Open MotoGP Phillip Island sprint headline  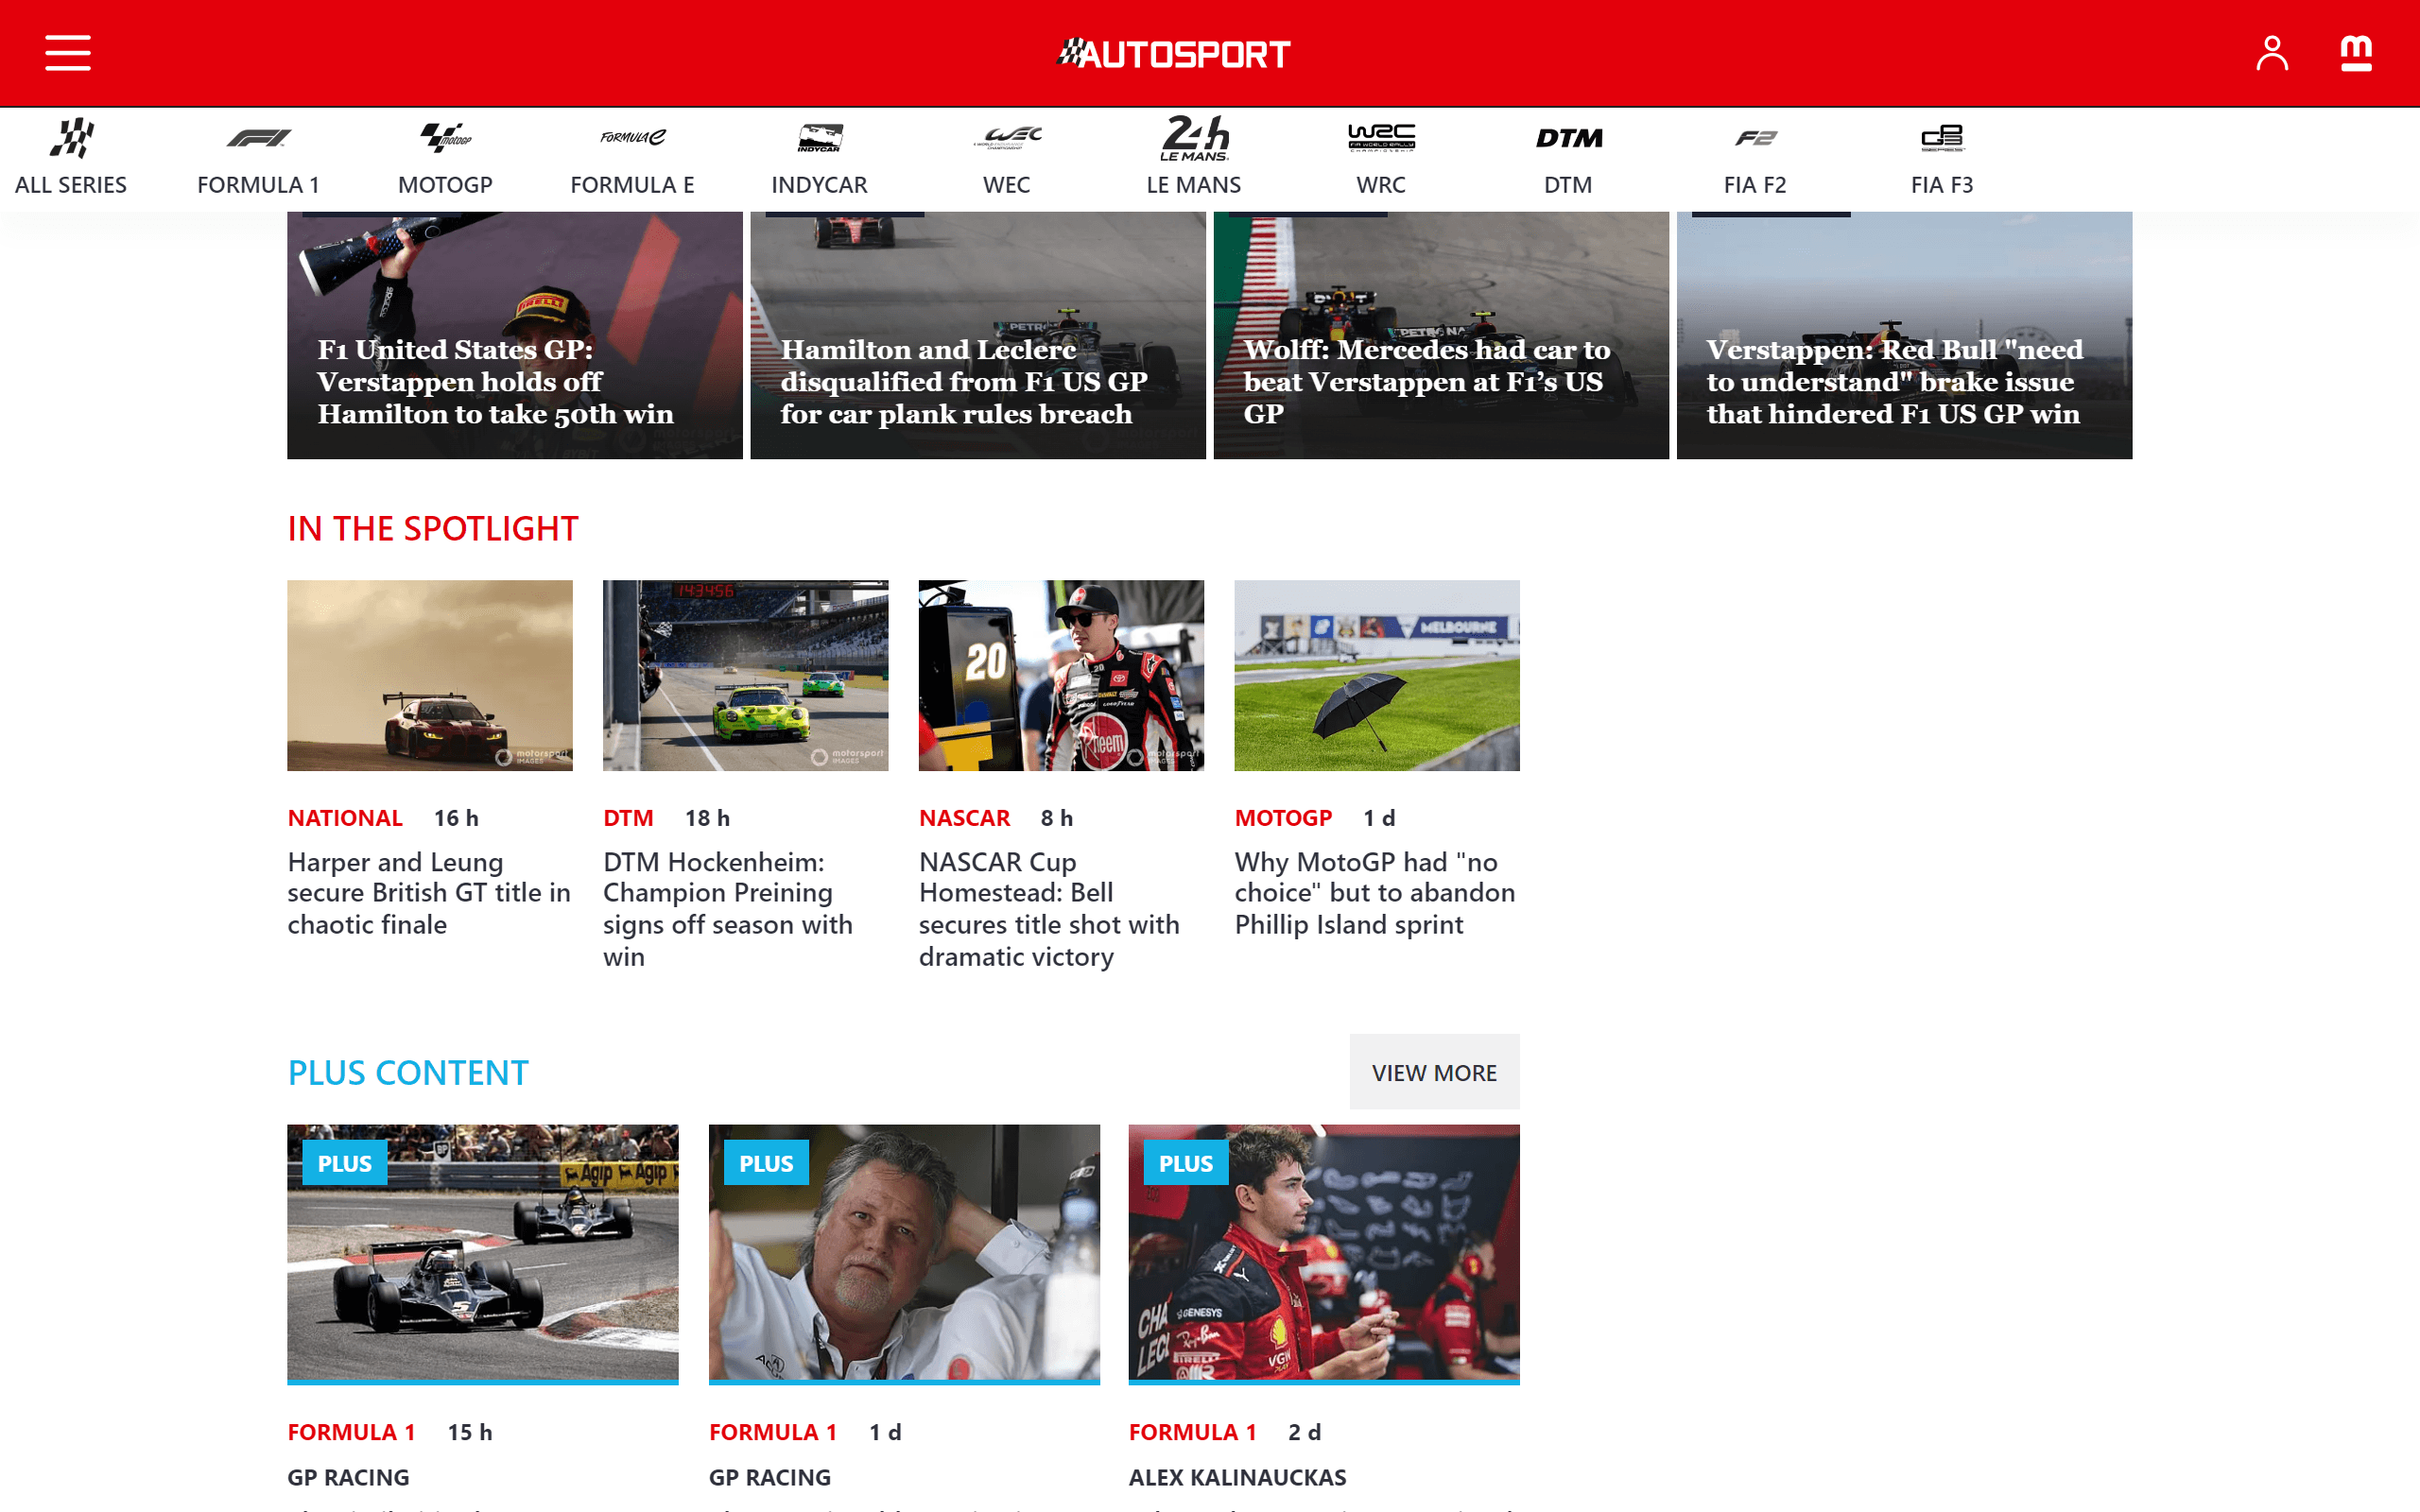1375,893
